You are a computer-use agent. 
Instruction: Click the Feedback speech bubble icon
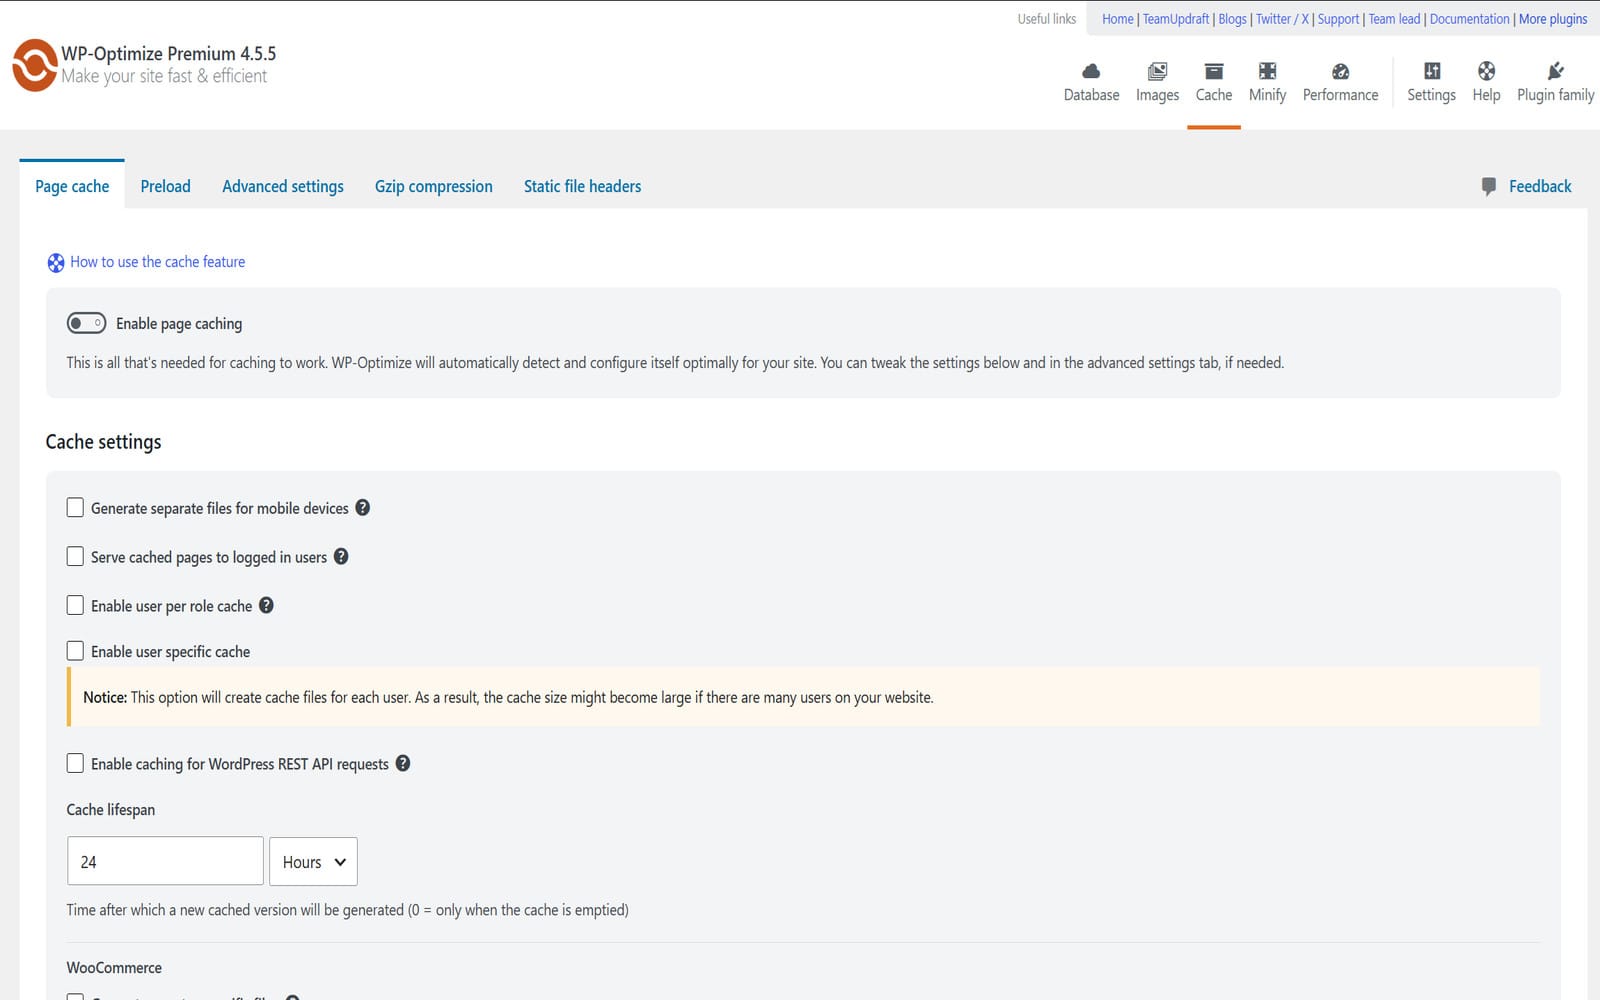click(1488, 186)
